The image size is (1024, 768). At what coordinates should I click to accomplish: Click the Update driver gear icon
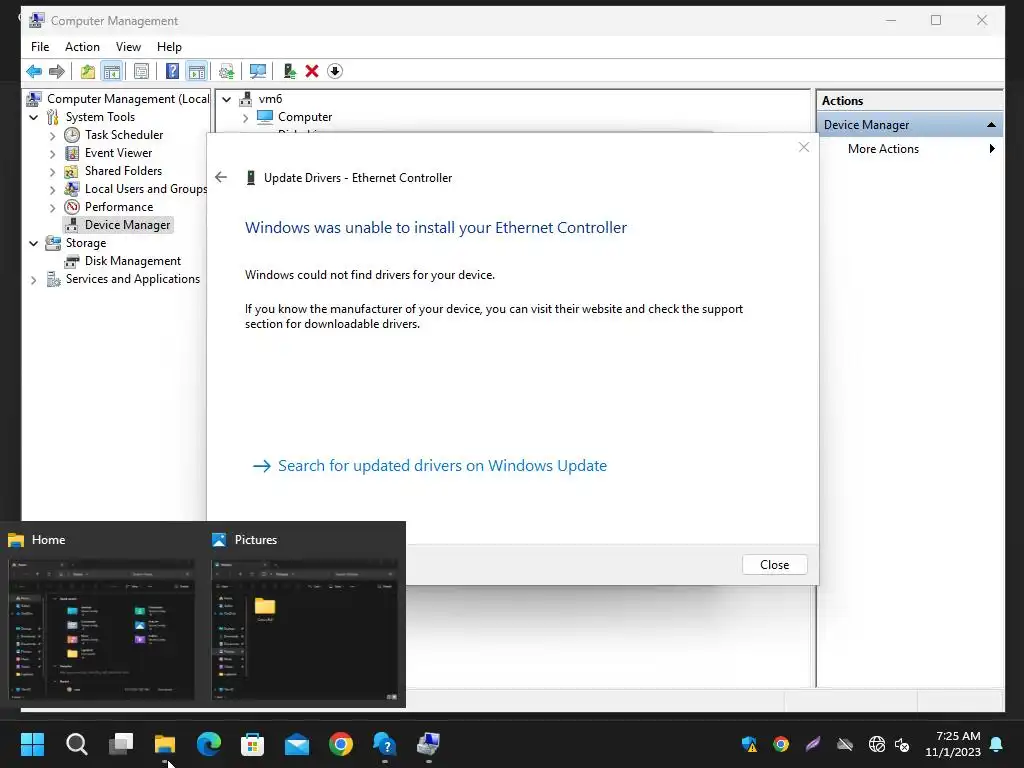[x=227, y=71]
